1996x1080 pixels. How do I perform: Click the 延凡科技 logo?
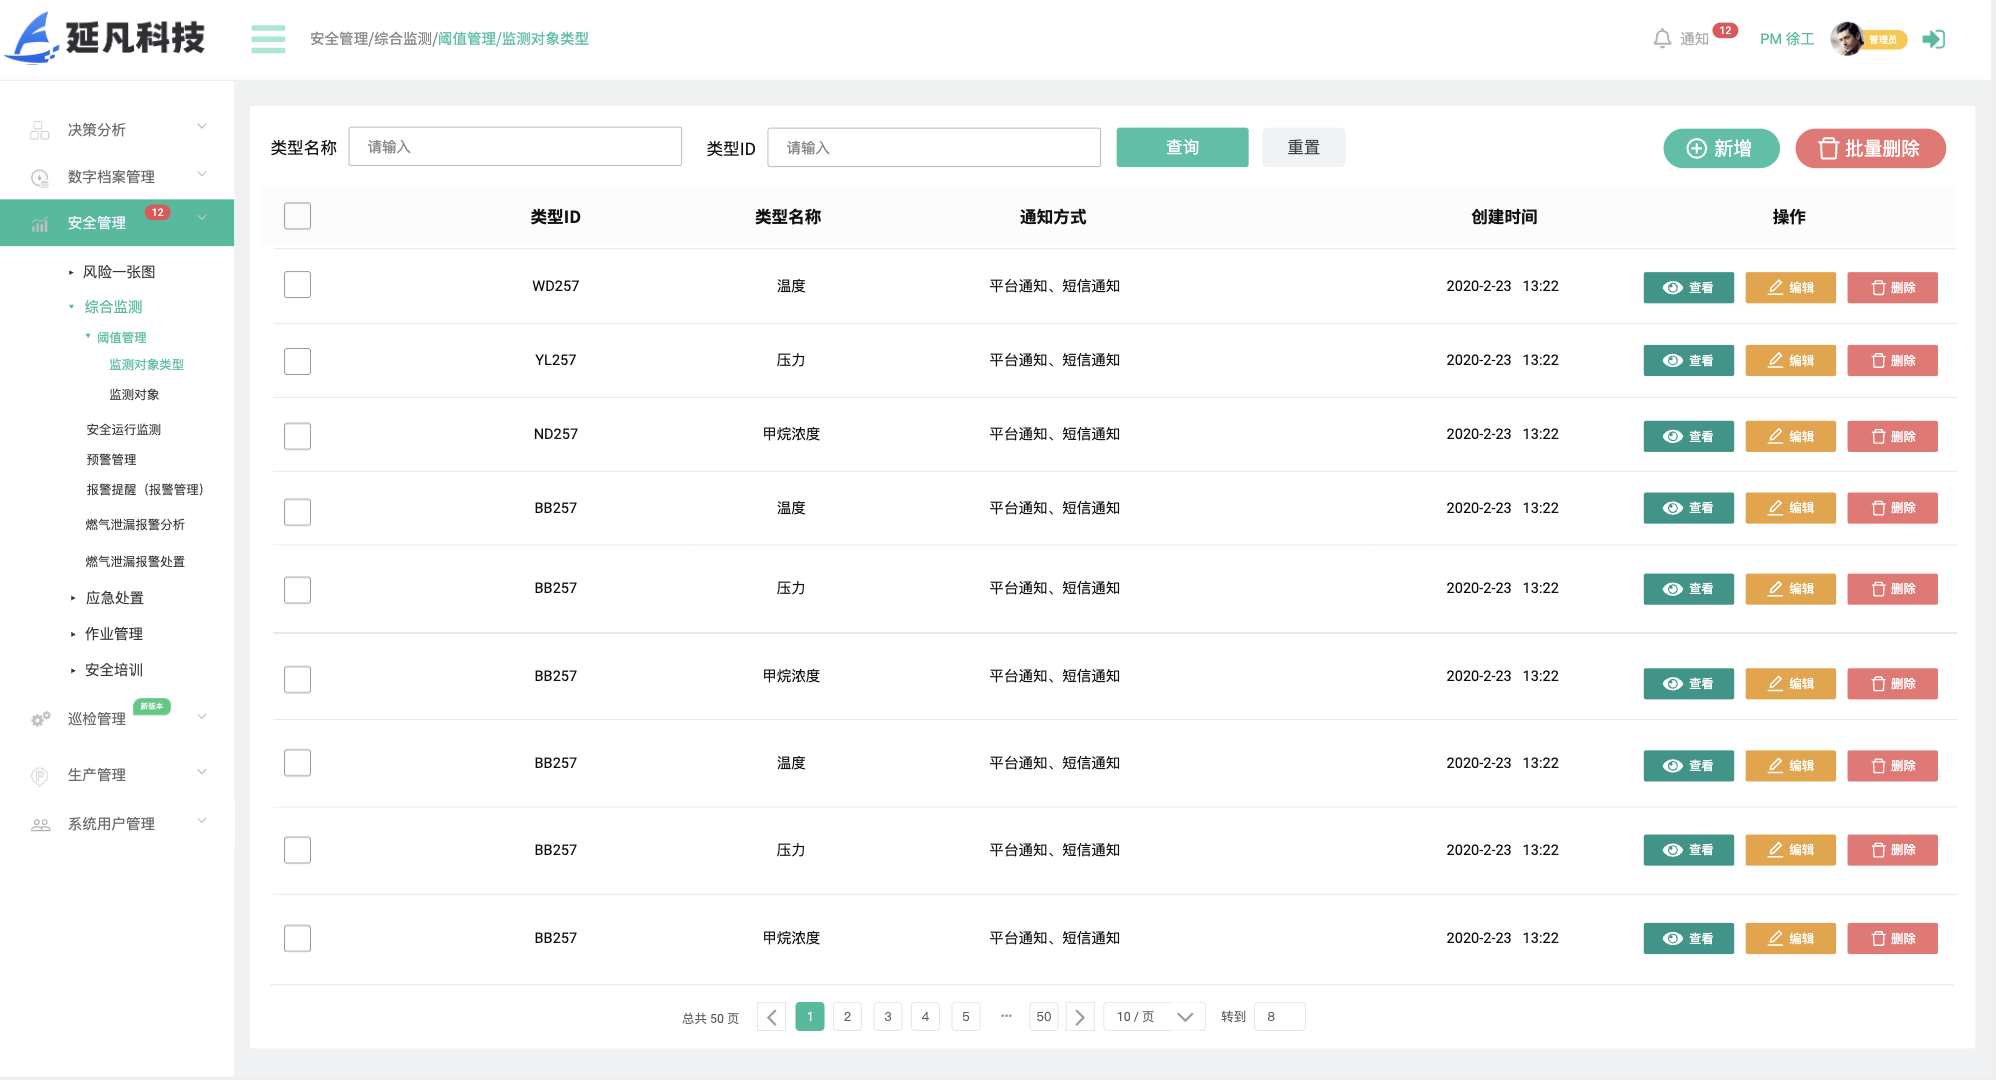105,38
